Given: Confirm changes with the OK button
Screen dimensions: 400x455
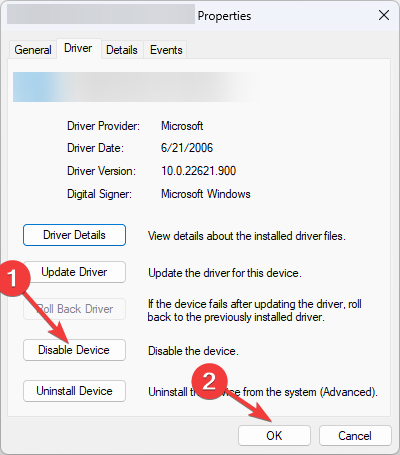Looking at the screenshot, I should pos(274,436).
